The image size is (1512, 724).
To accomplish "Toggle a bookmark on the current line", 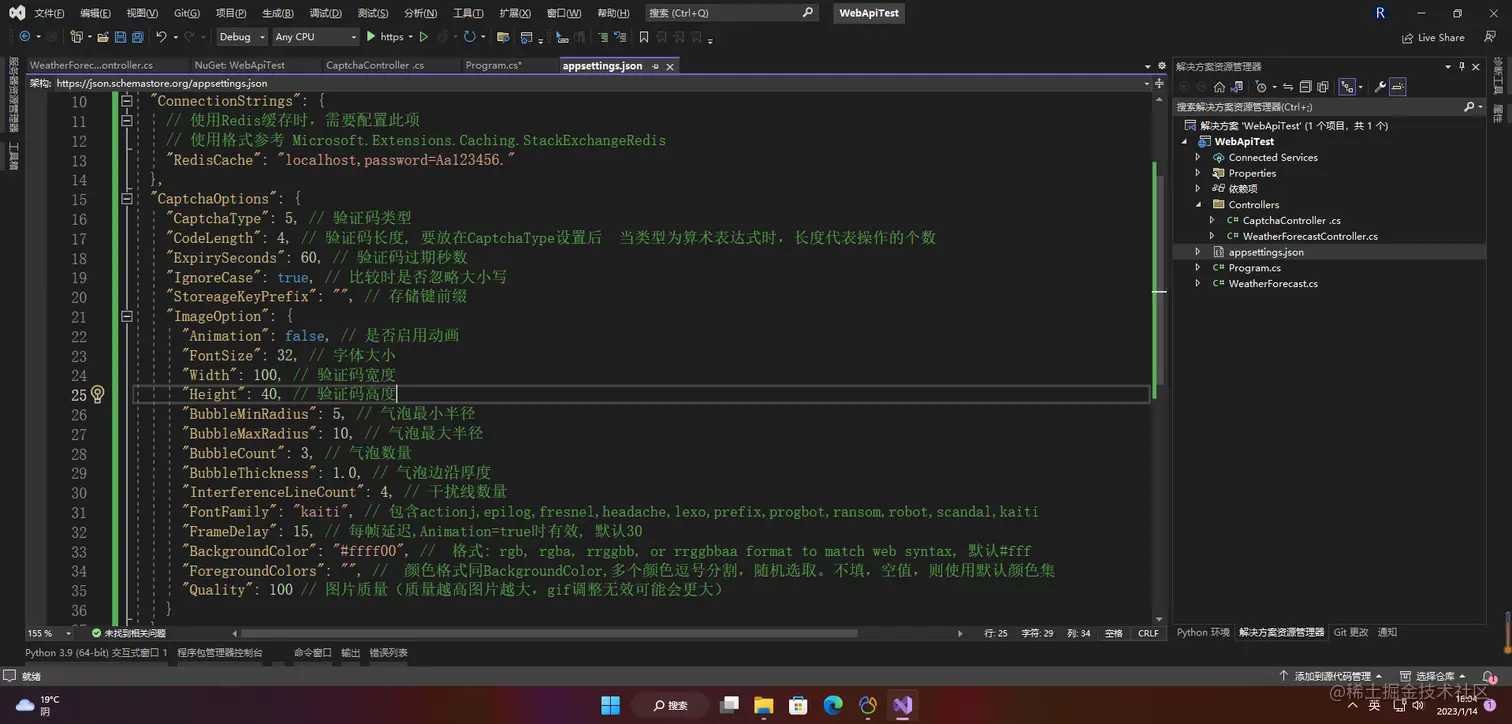I will pyautogui.click(x=643, y=37).
